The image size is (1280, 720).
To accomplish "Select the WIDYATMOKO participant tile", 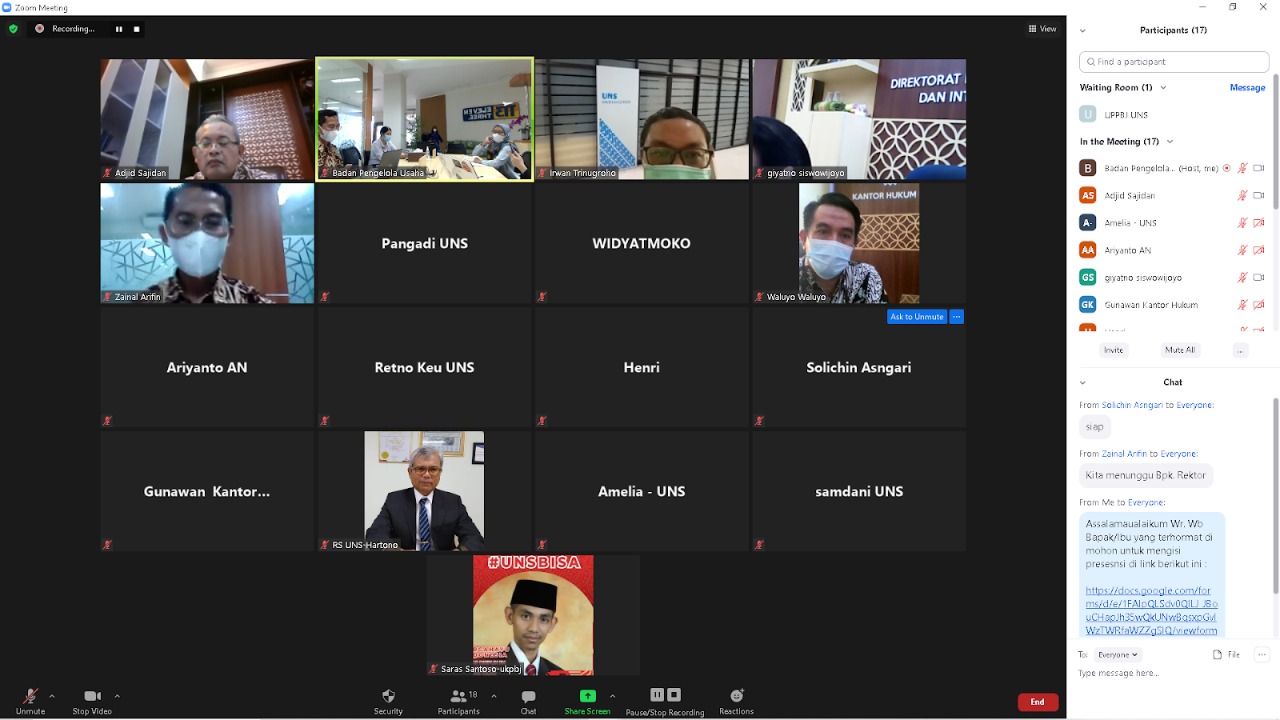I will pyautogui.click(x=642, y=243).
